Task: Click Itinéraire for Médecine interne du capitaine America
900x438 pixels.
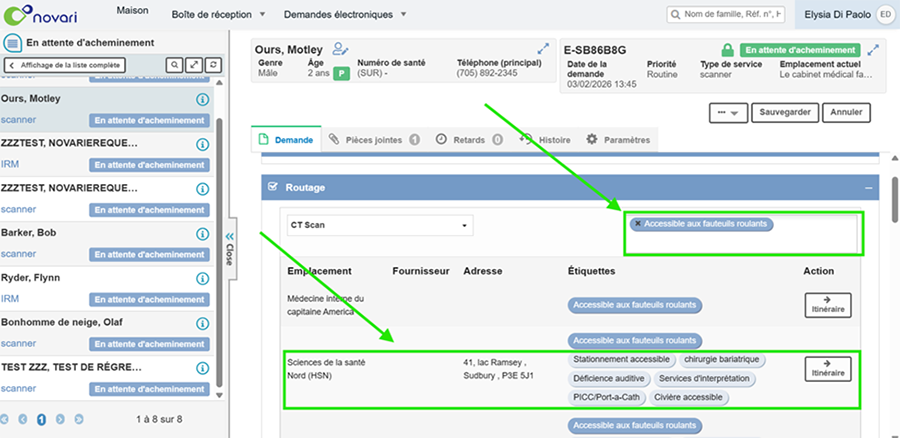Action: 828,305
